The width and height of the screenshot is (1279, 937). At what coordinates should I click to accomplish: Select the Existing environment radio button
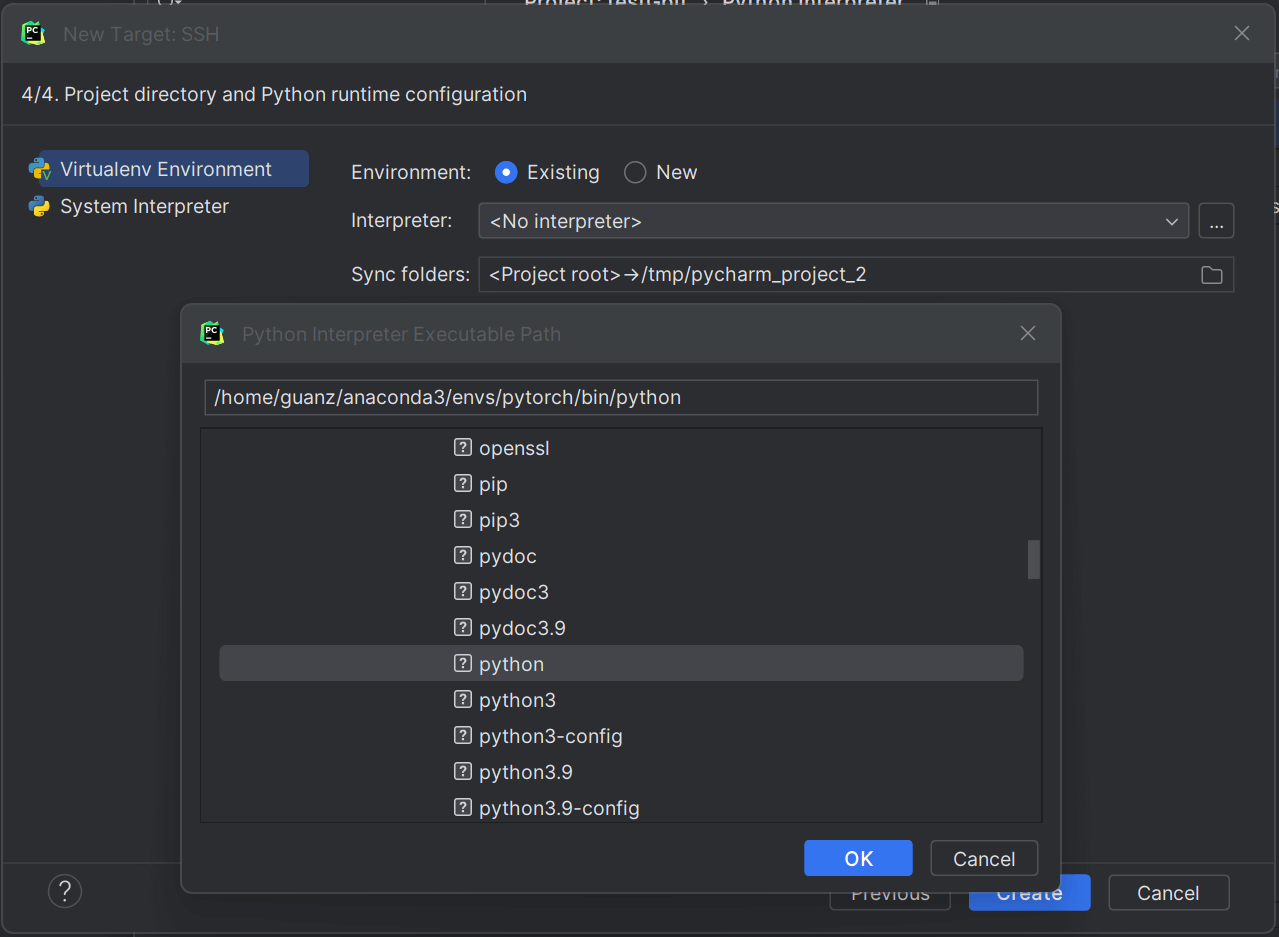(x=506, y=172)
